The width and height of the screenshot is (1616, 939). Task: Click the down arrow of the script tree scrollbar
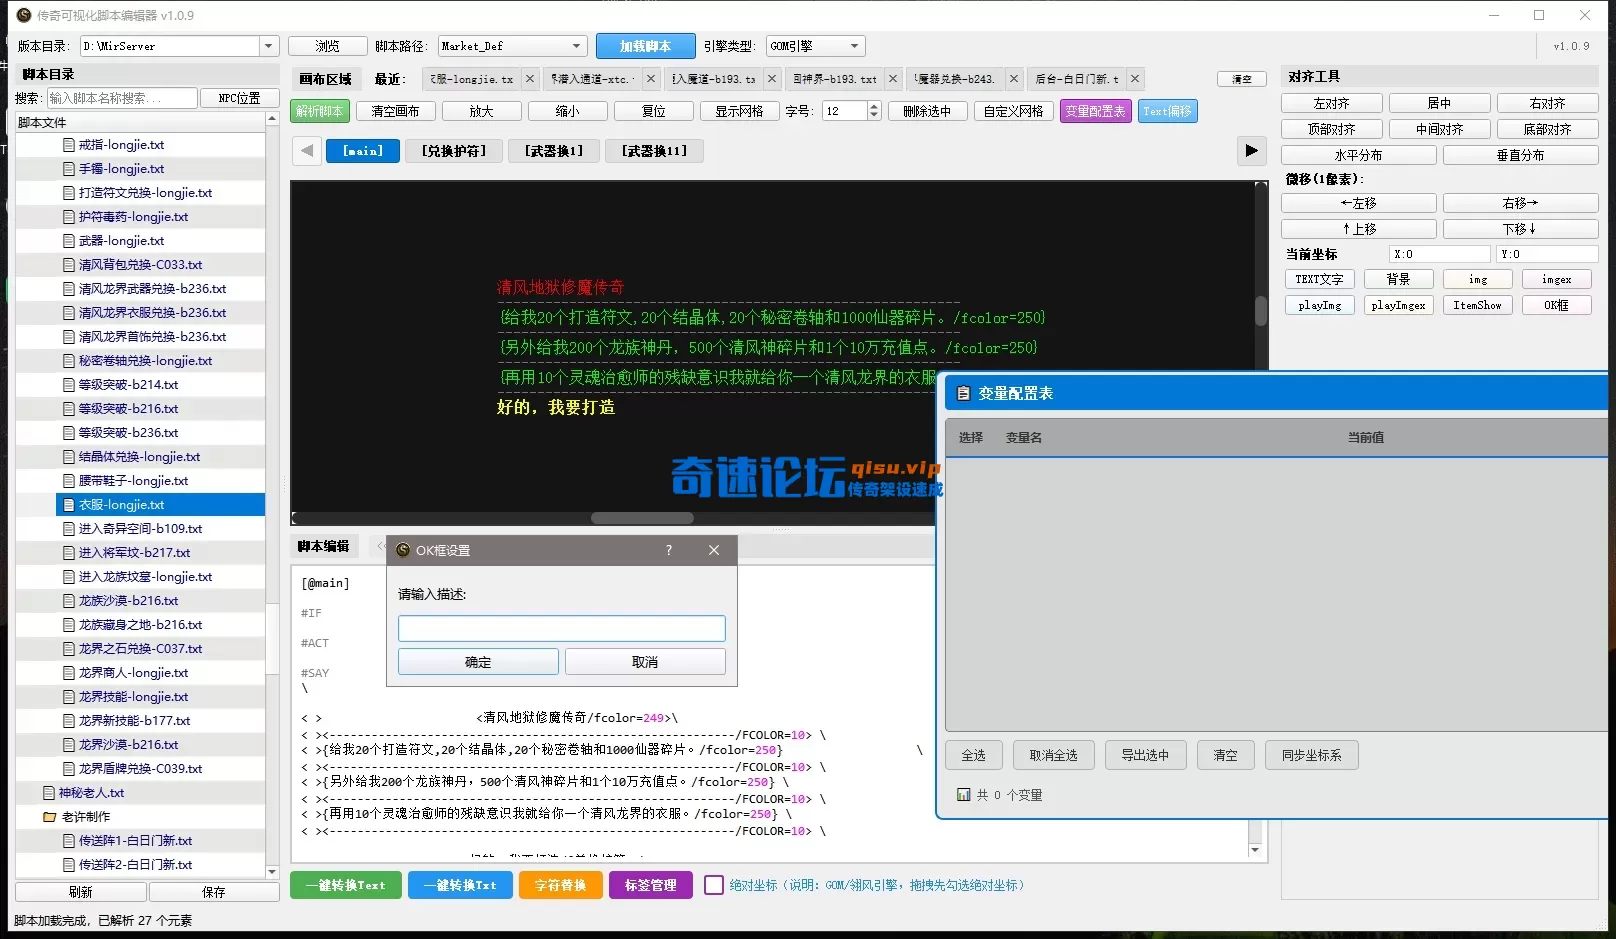(272, 872)
